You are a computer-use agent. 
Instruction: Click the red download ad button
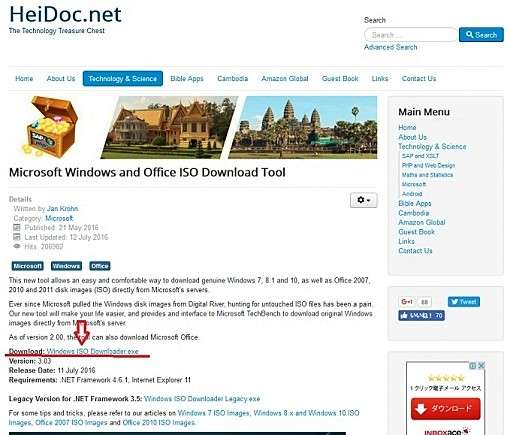coord(445,409)
